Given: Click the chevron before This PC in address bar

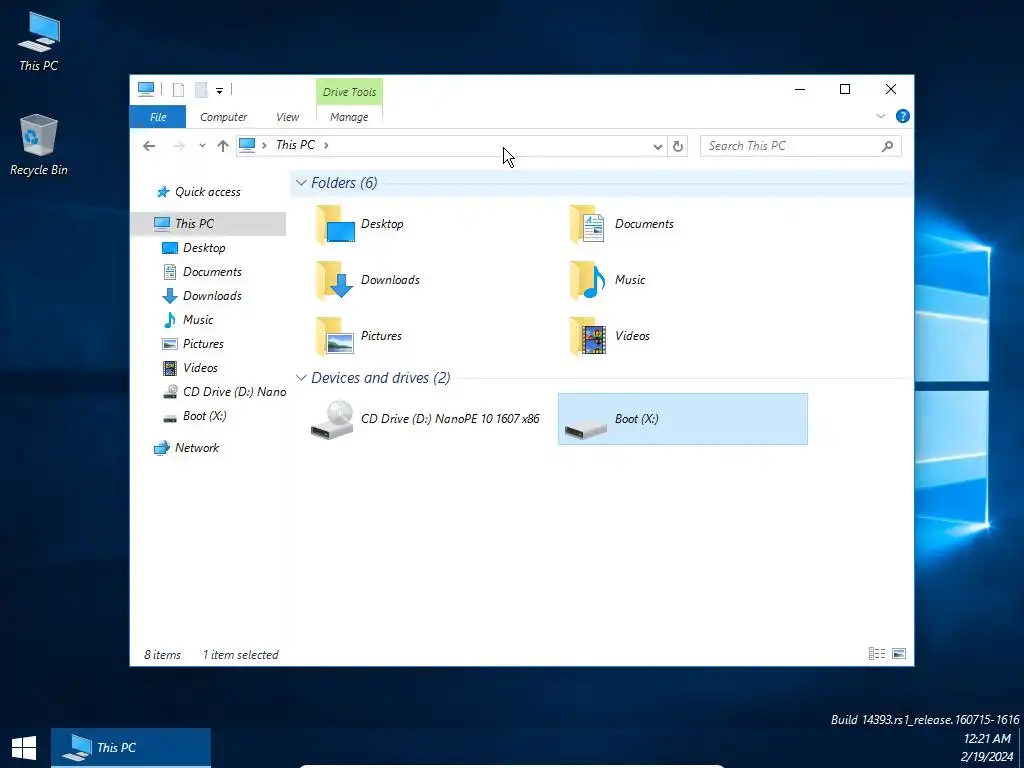Looking at the screenshot, I should (x=264, y=146).
